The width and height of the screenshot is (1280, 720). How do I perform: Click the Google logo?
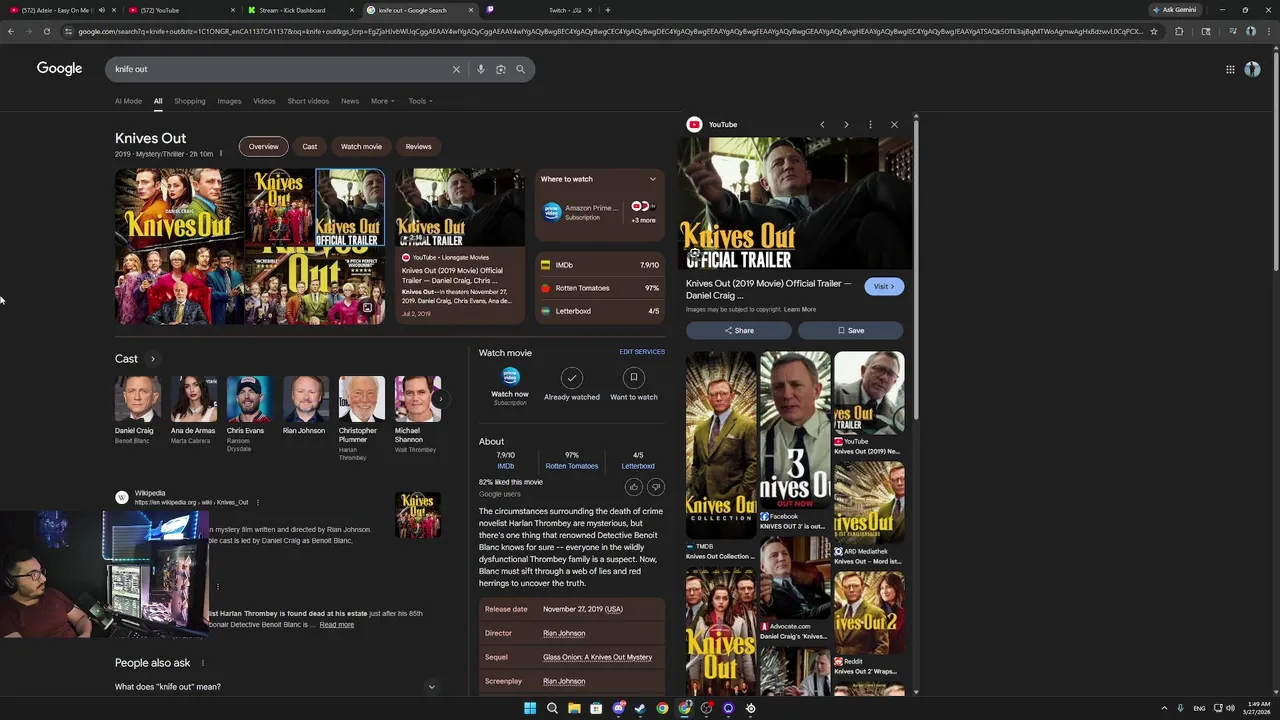(60, 69)
